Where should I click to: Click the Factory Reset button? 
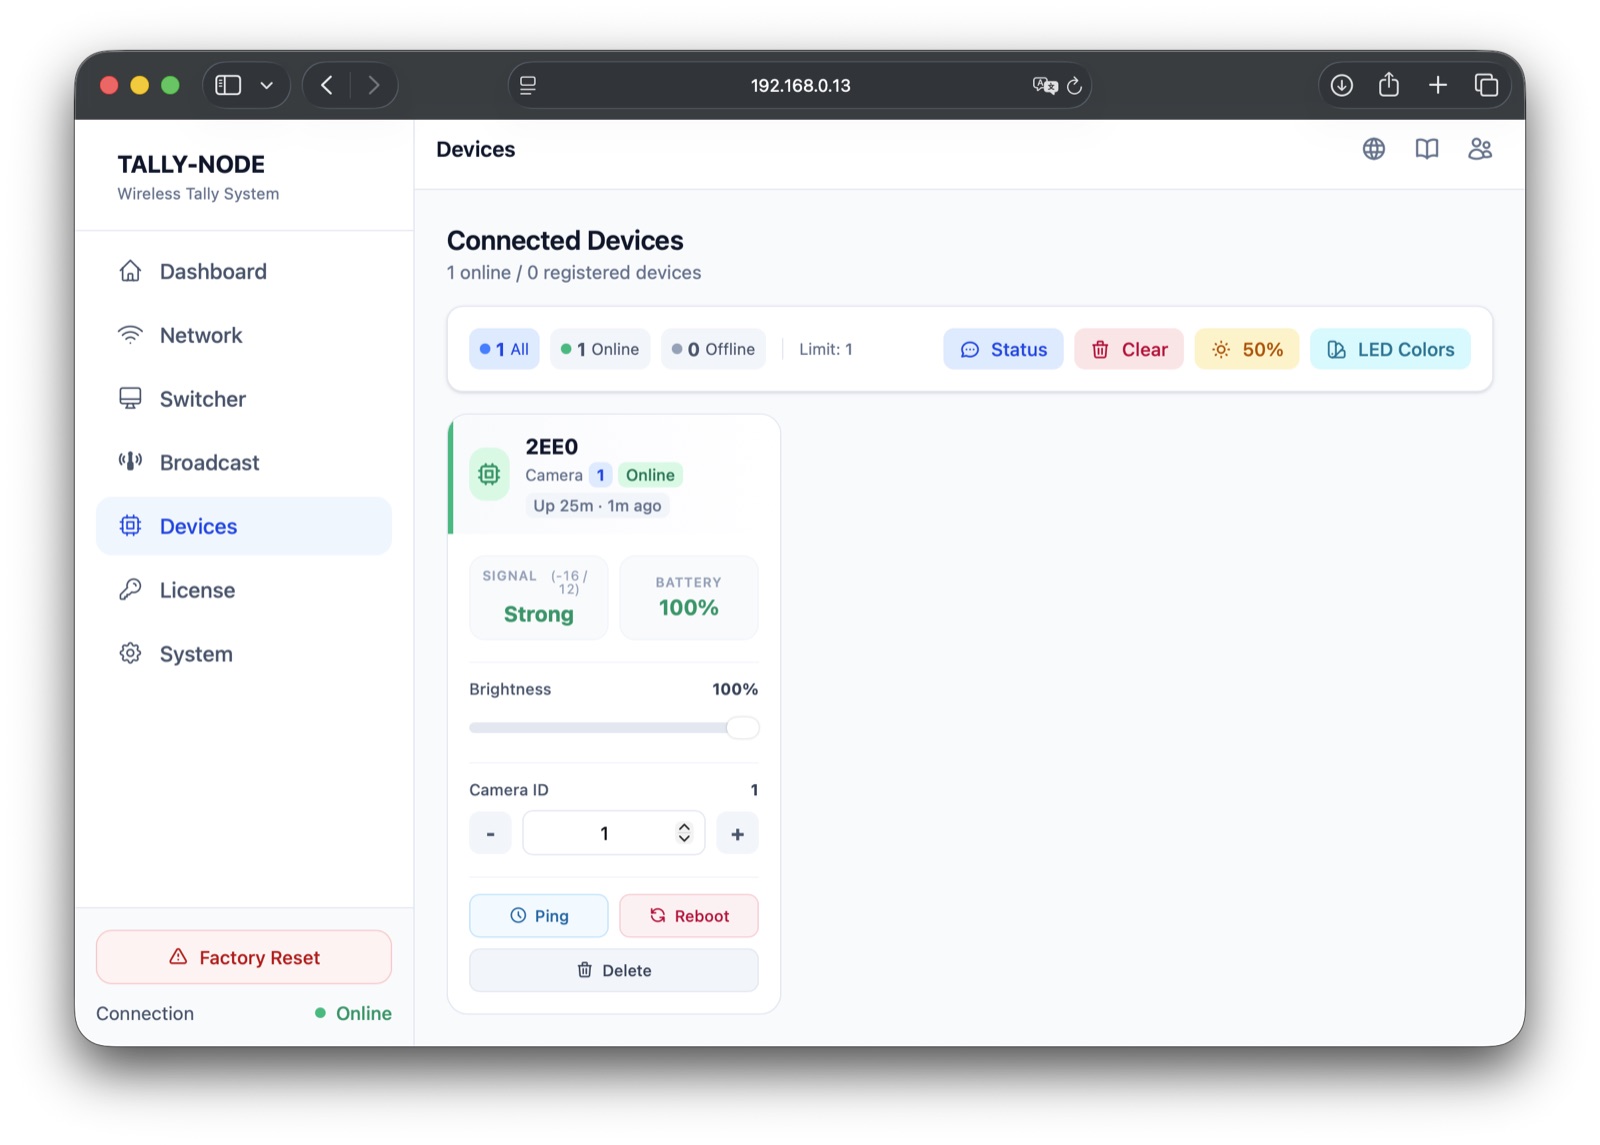[x=244, y=957]
